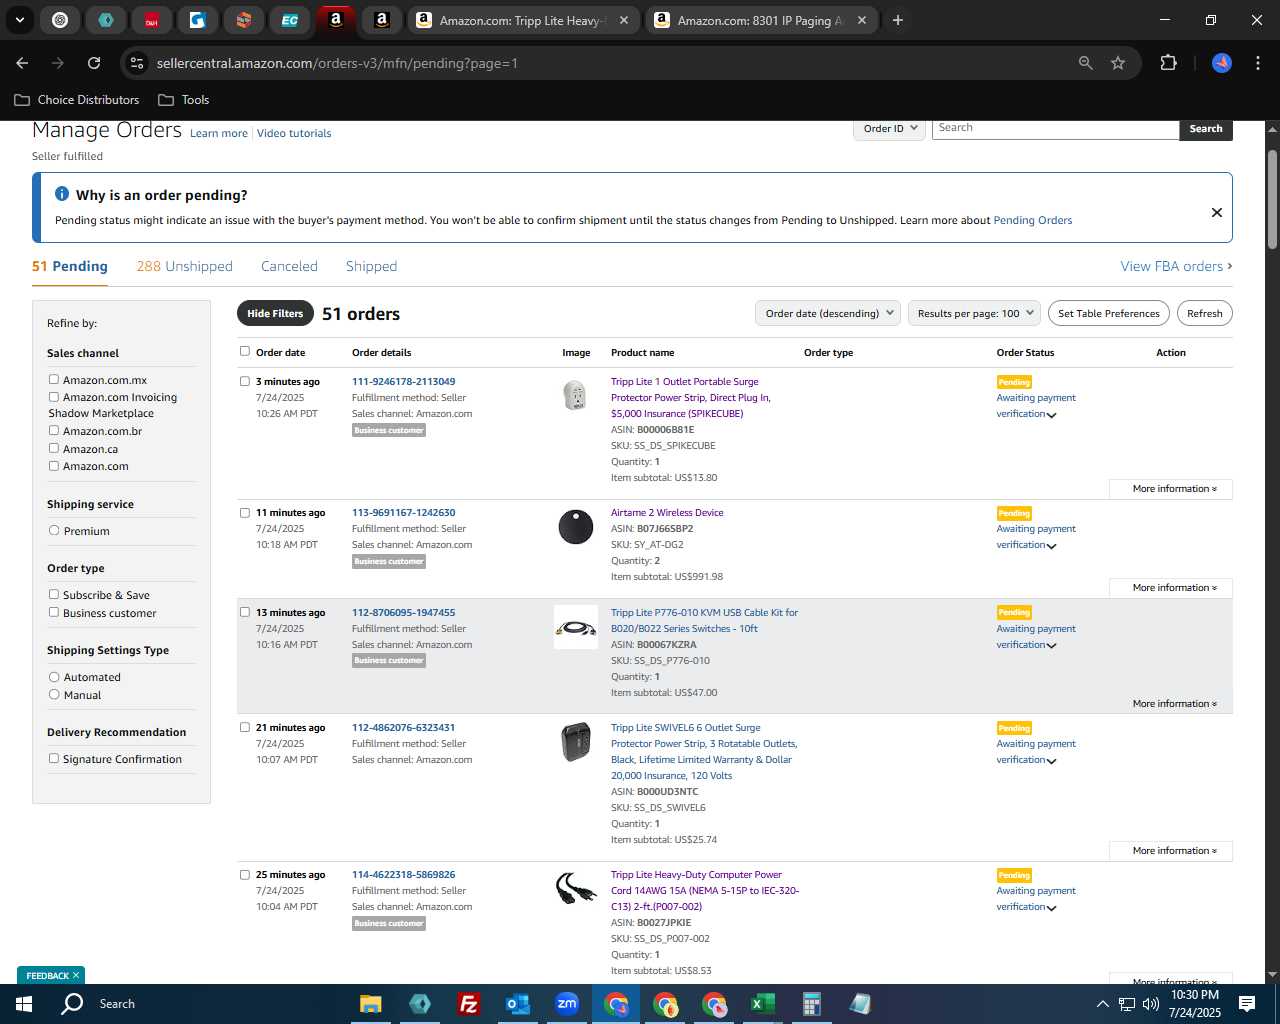Click the Refresh orders button
Screen dimensions: 1280x1024
[1204, 313]
